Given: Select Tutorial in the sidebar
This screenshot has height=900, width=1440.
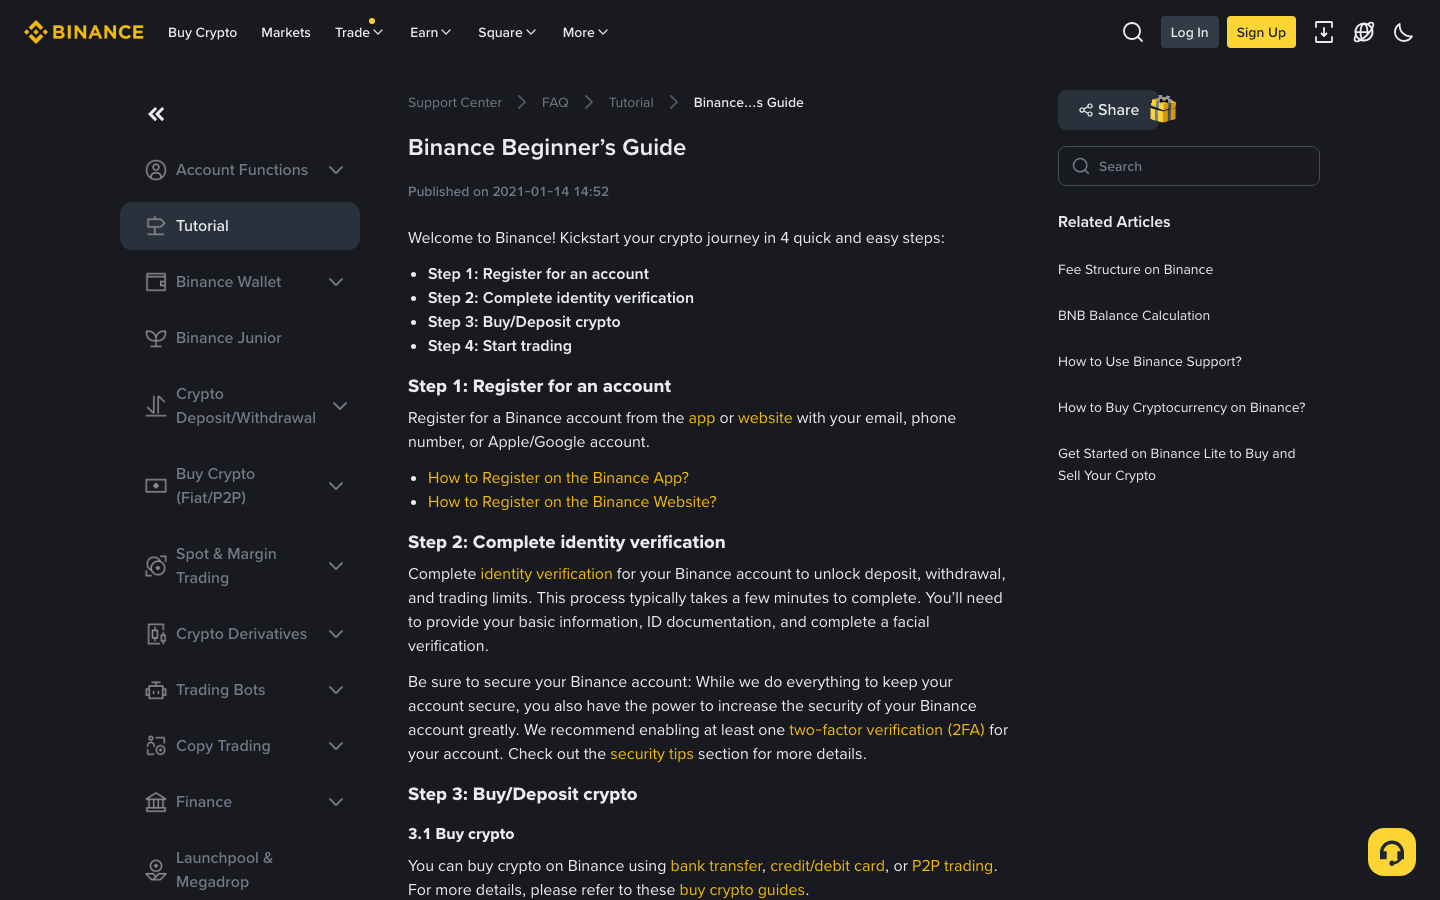Looking at the screenshot, I should (x=203, y=226).
